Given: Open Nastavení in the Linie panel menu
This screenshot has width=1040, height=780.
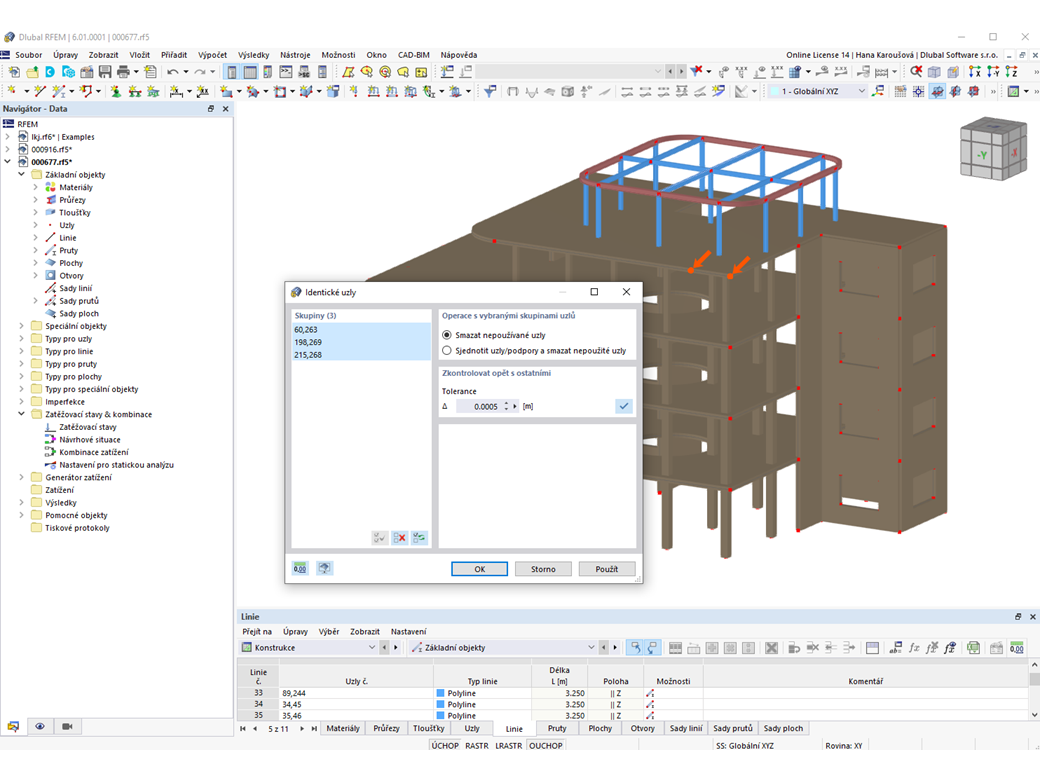Looking at the screenshot, I should click(x=409, y=631).
